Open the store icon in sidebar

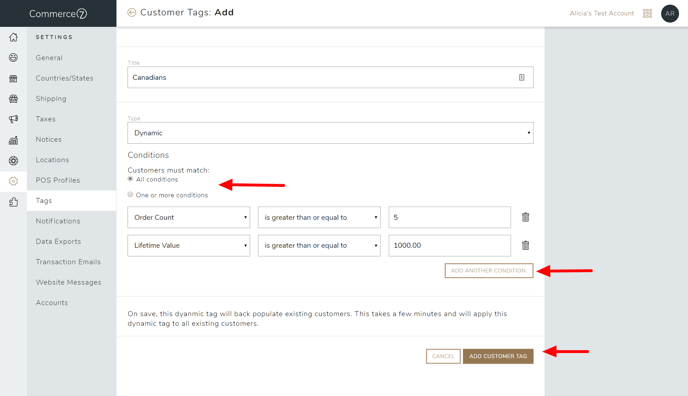[13, 78]
